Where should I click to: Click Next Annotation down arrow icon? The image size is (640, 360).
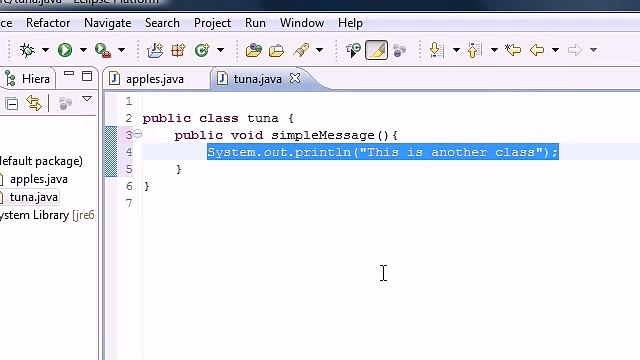[x=437, y=50]
